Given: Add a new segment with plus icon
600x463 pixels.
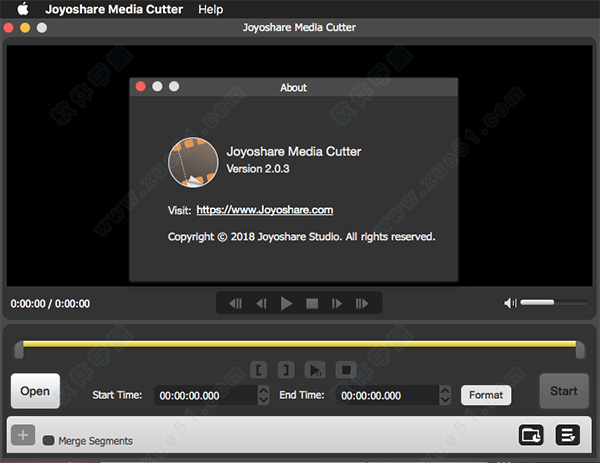Looking at the screenshot, I should pyautogui.click(x=23, y=435).
